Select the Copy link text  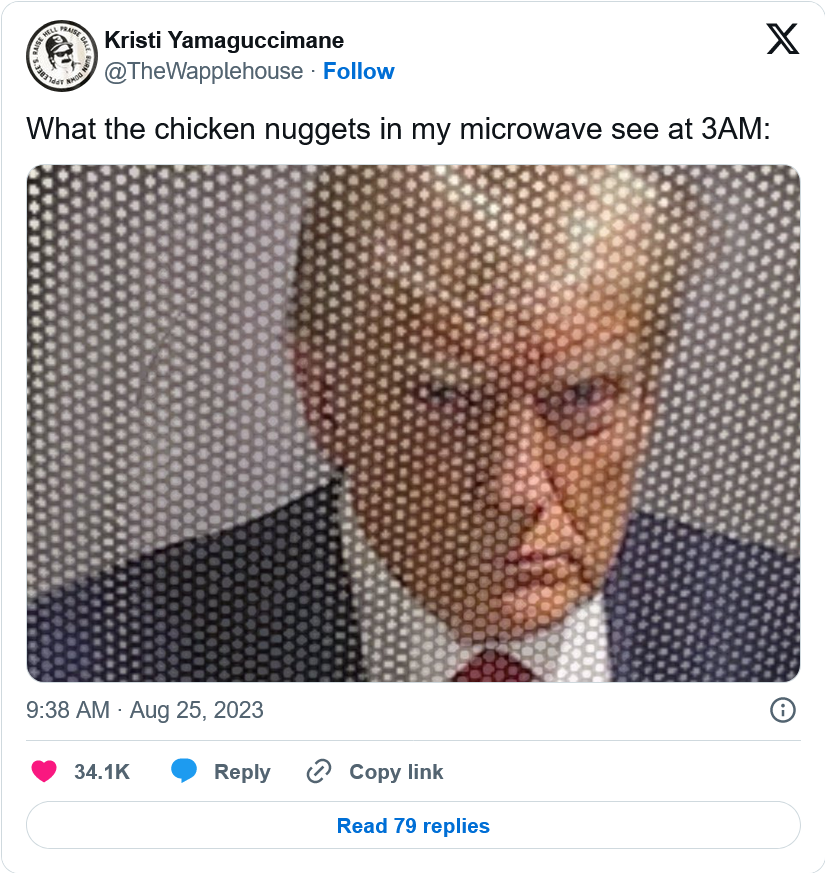coord(396,772)
